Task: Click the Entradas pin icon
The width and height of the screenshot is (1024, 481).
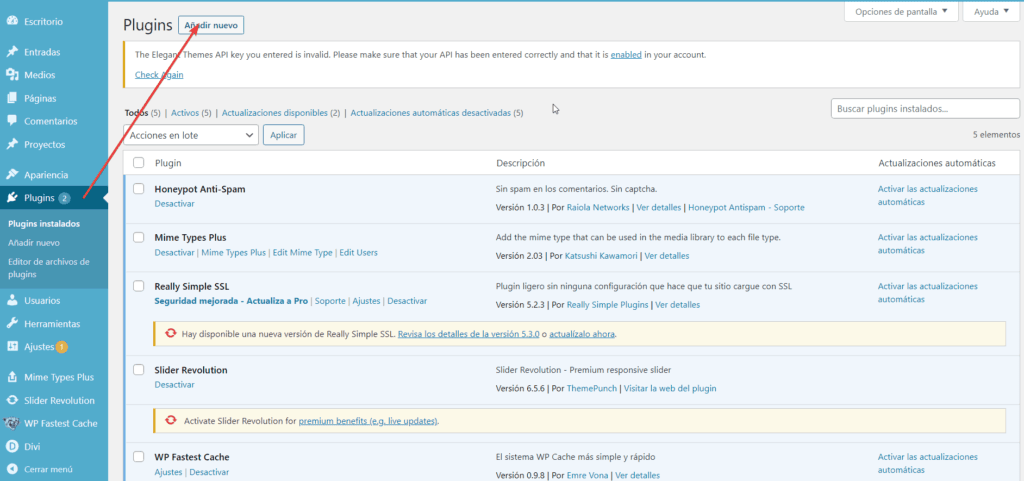Action: pyautogui.click(x=12, y=52)
